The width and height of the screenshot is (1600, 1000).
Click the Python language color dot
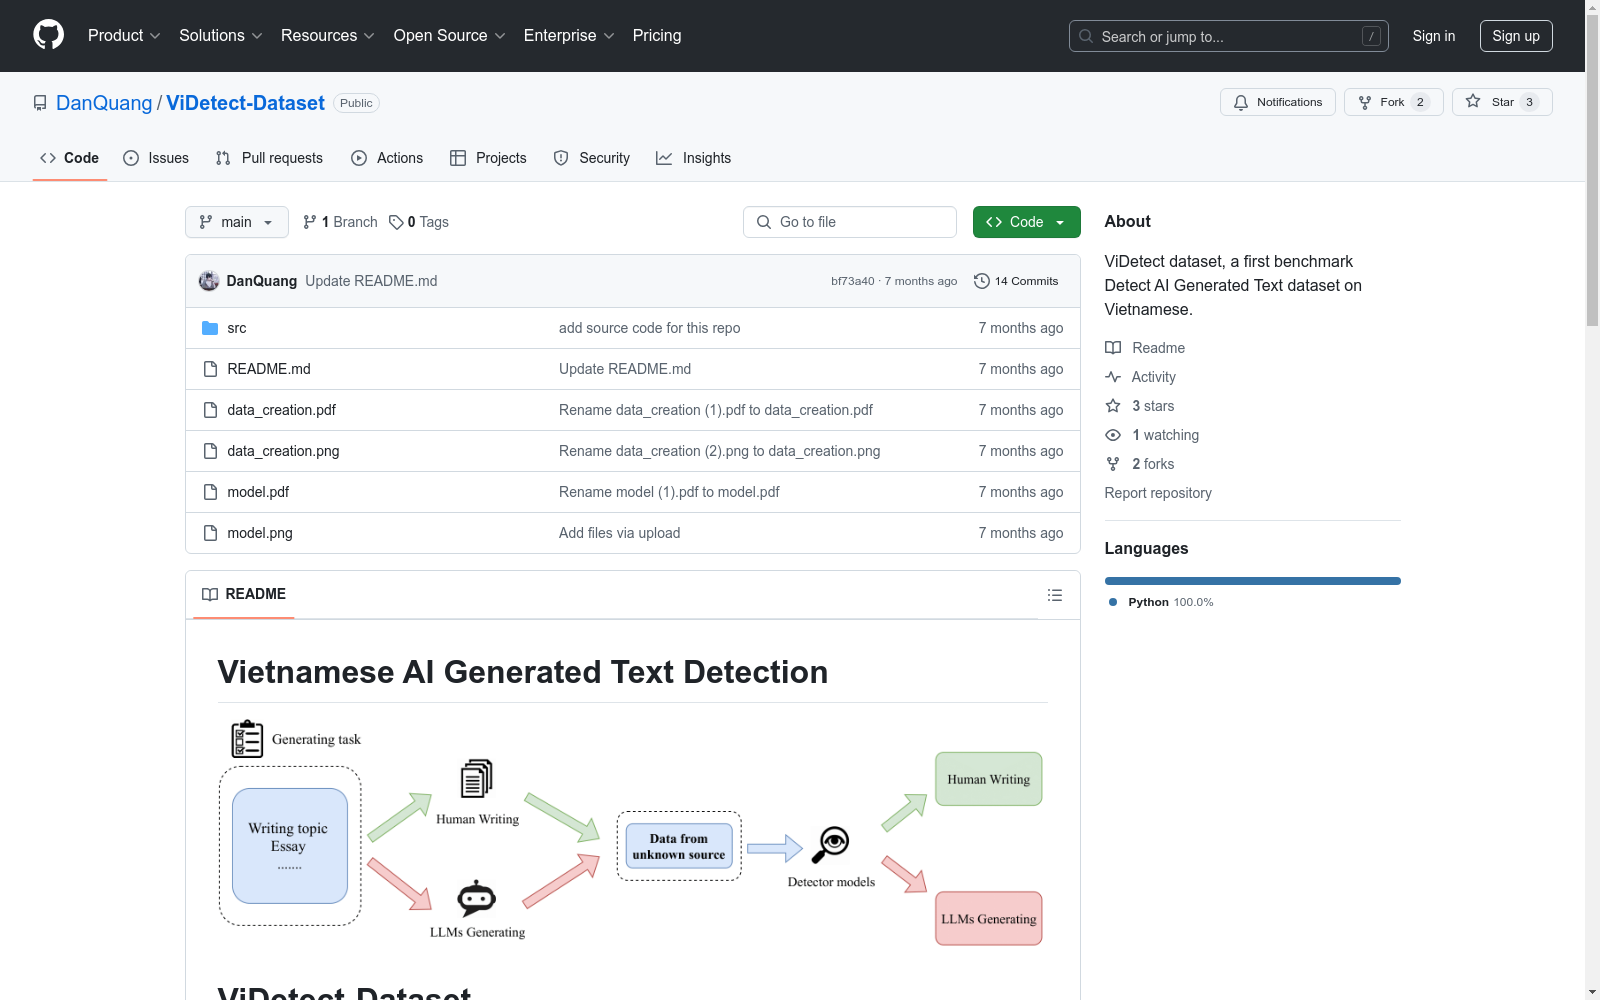click(1113, 602)
